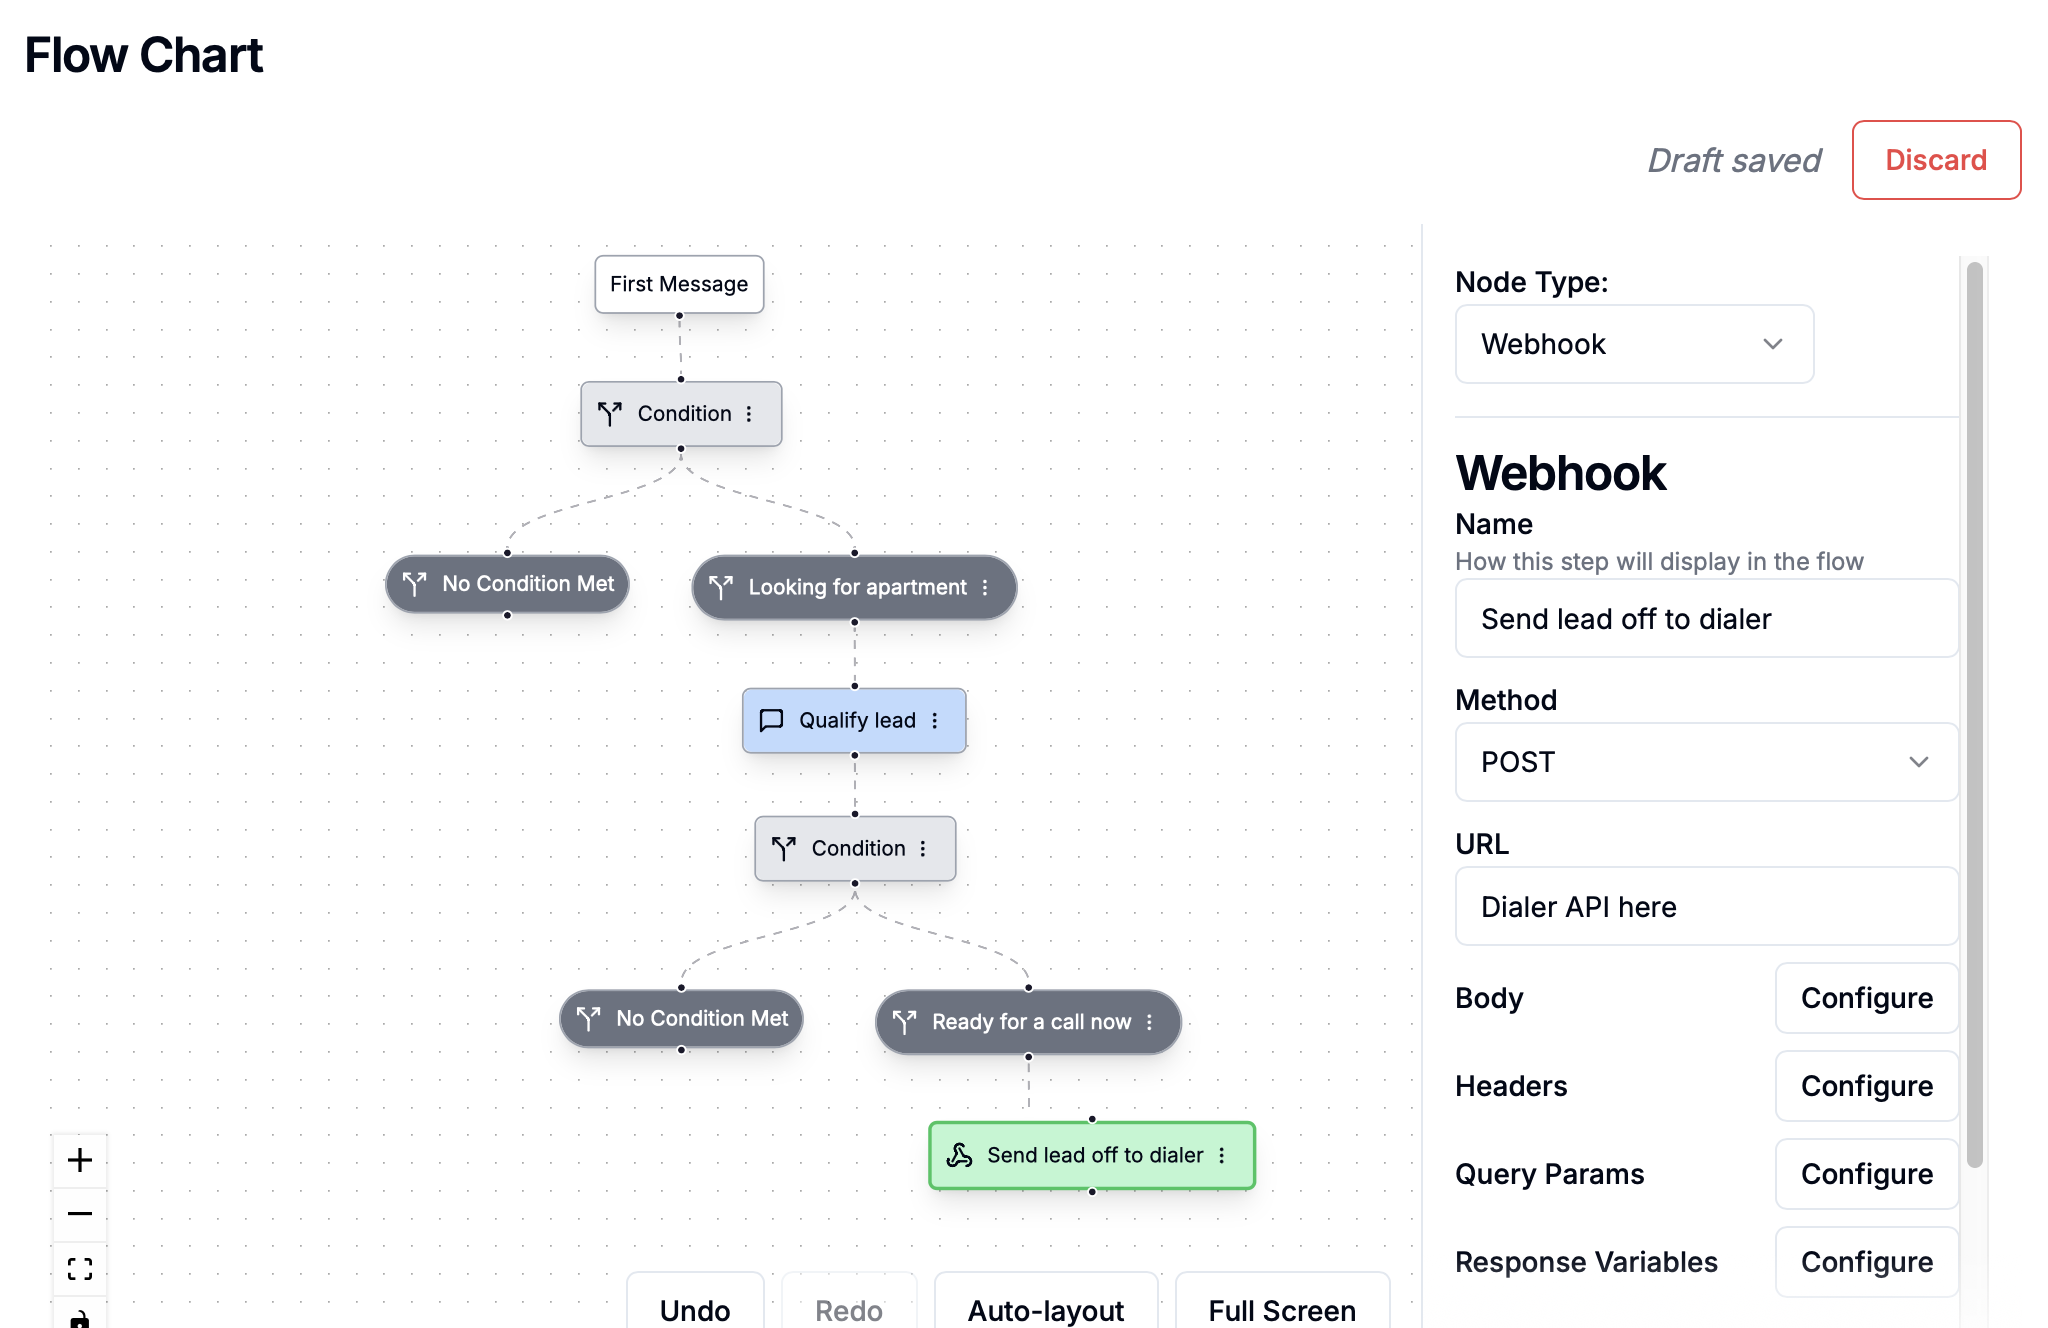
Task: Configure the Headers settings
Action: pos(1866,1086)
